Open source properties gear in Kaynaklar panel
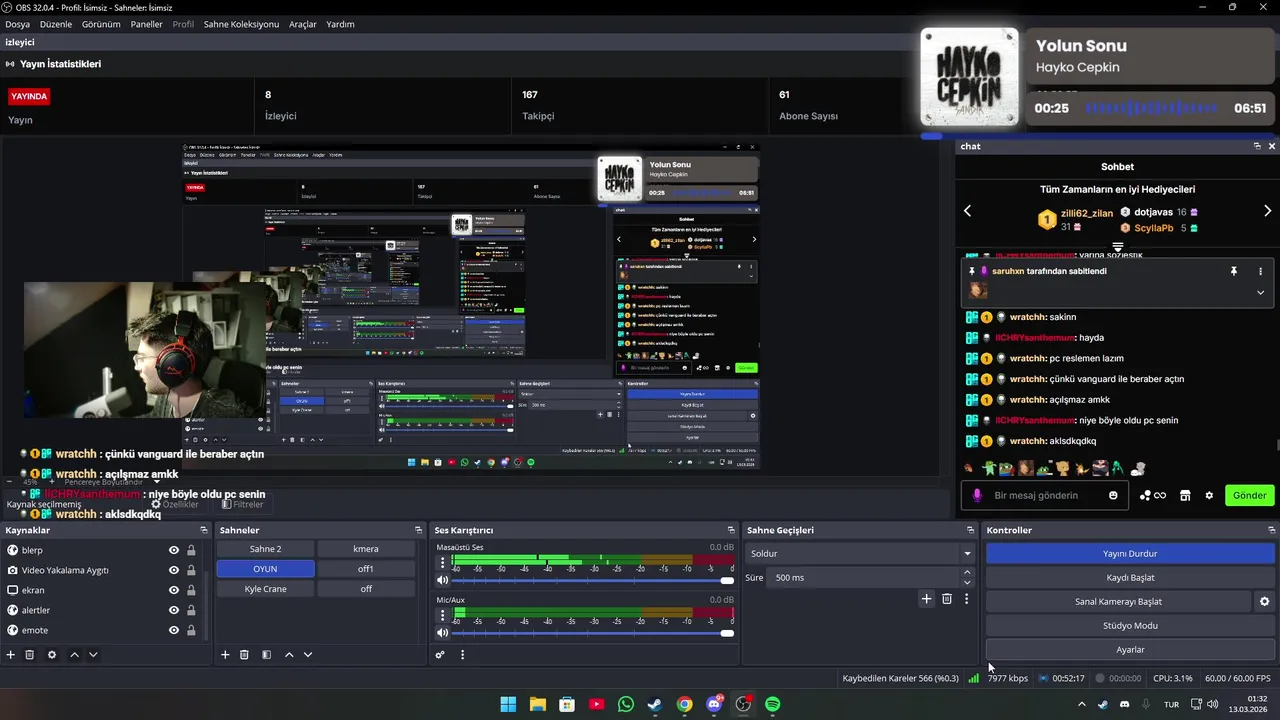This screenshot has width=1280, height=720. (x=52, y=655)
